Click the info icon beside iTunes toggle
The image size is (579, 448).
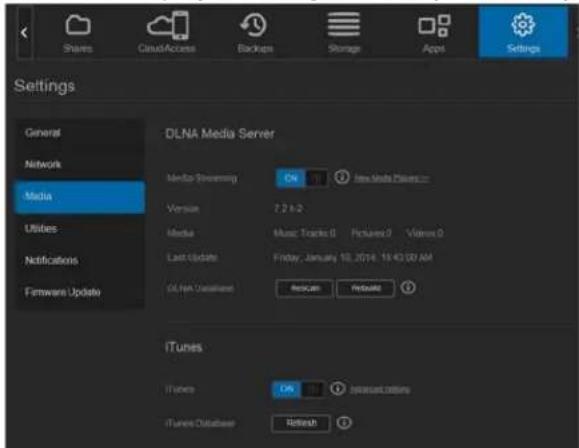(x=337, y=389)
